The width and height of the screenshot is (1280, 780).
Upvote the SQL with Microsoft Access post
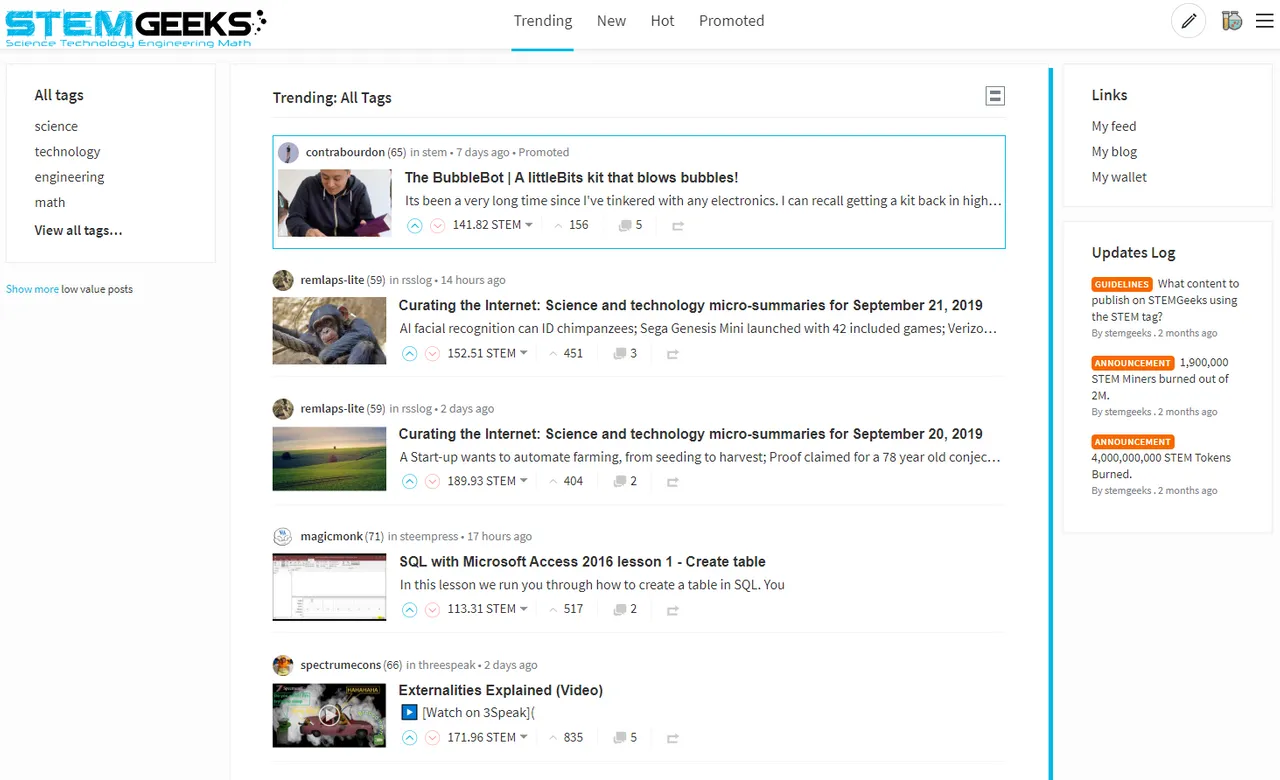409,610
